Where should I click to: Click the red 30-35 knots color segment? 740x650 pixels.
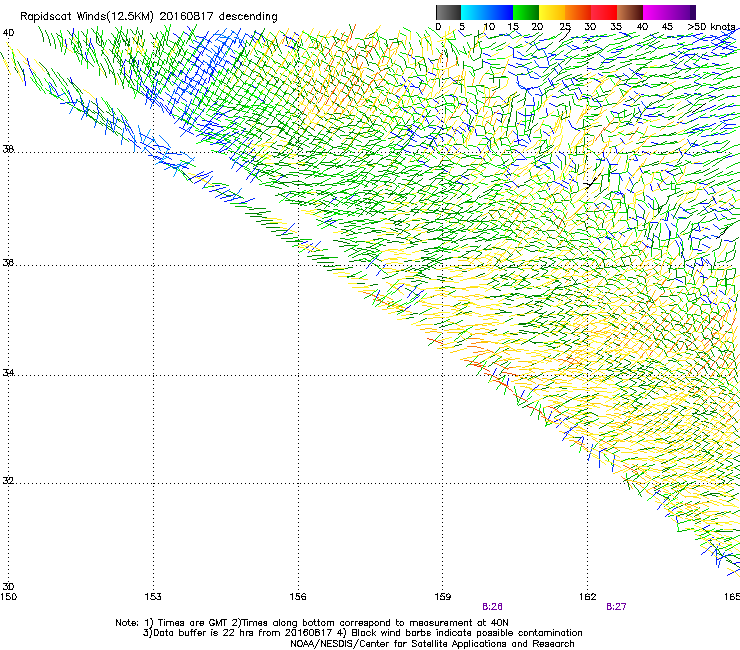point(604,12)
